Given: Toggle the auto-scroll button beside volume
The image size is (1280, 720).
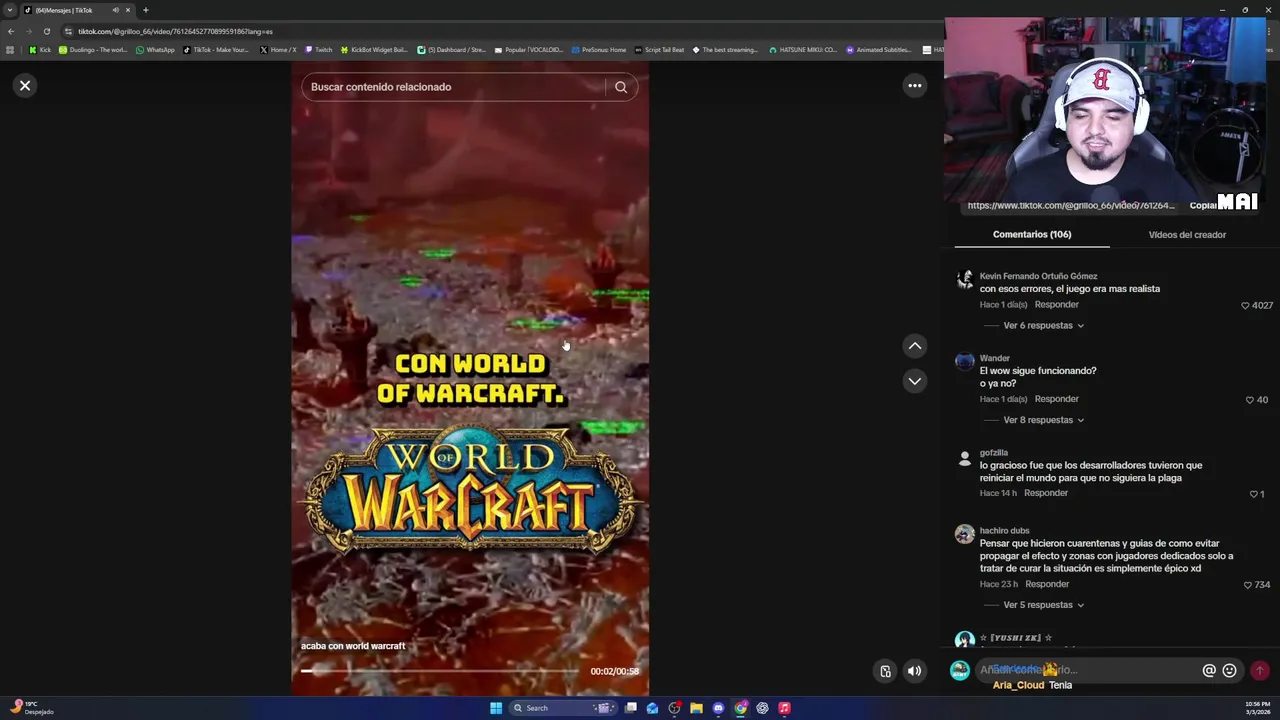Looking at the screenshot, I should tap(885, 671).
